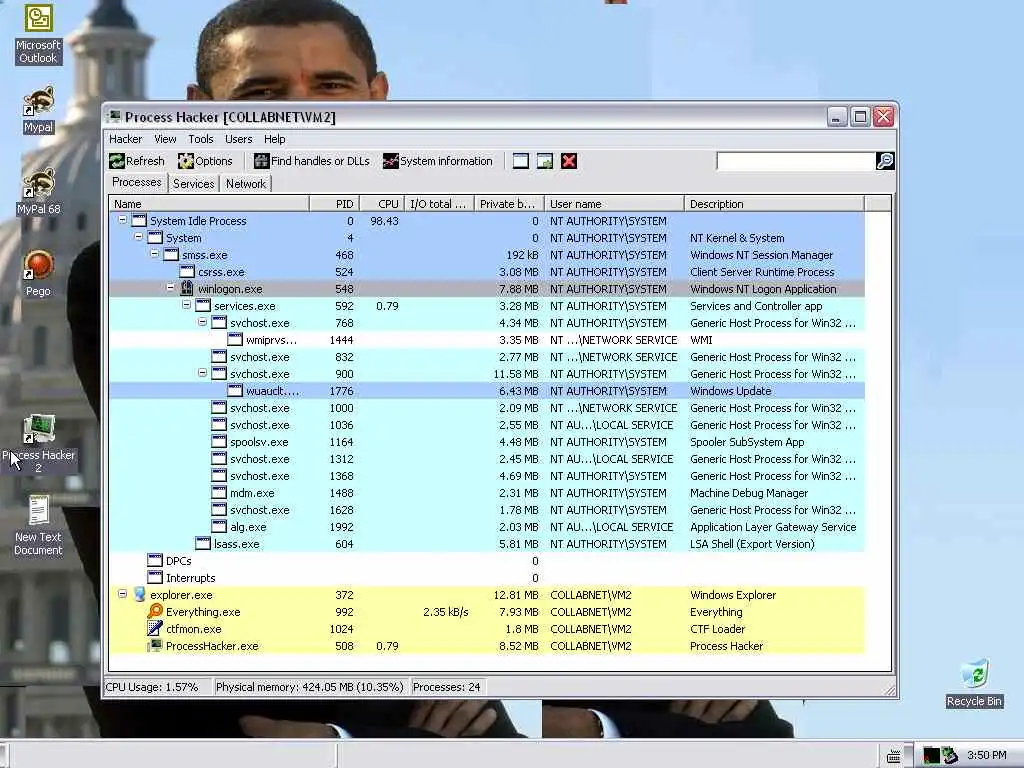Sort by User name column header

pos(615,204)
